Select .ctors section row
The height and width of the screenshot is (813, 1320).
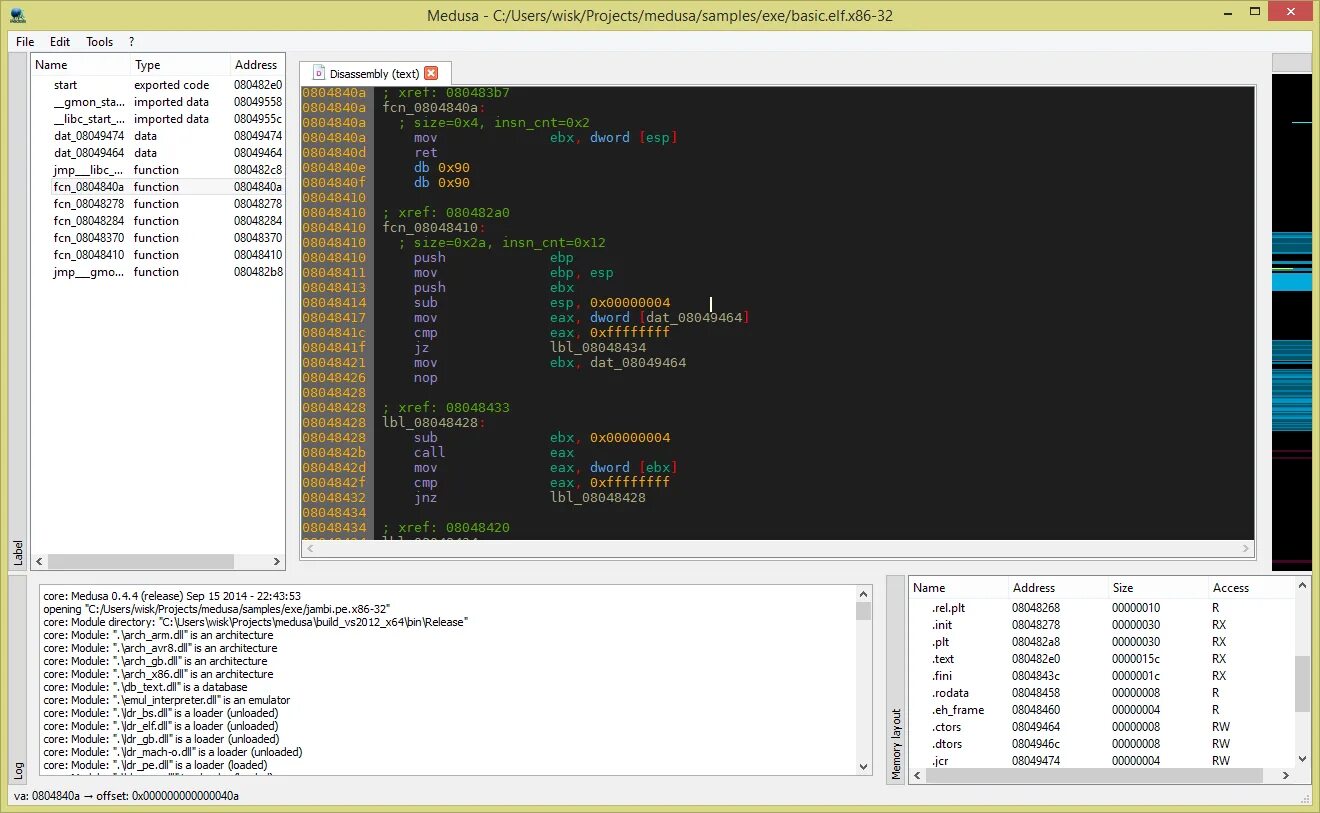[1101, 727]
